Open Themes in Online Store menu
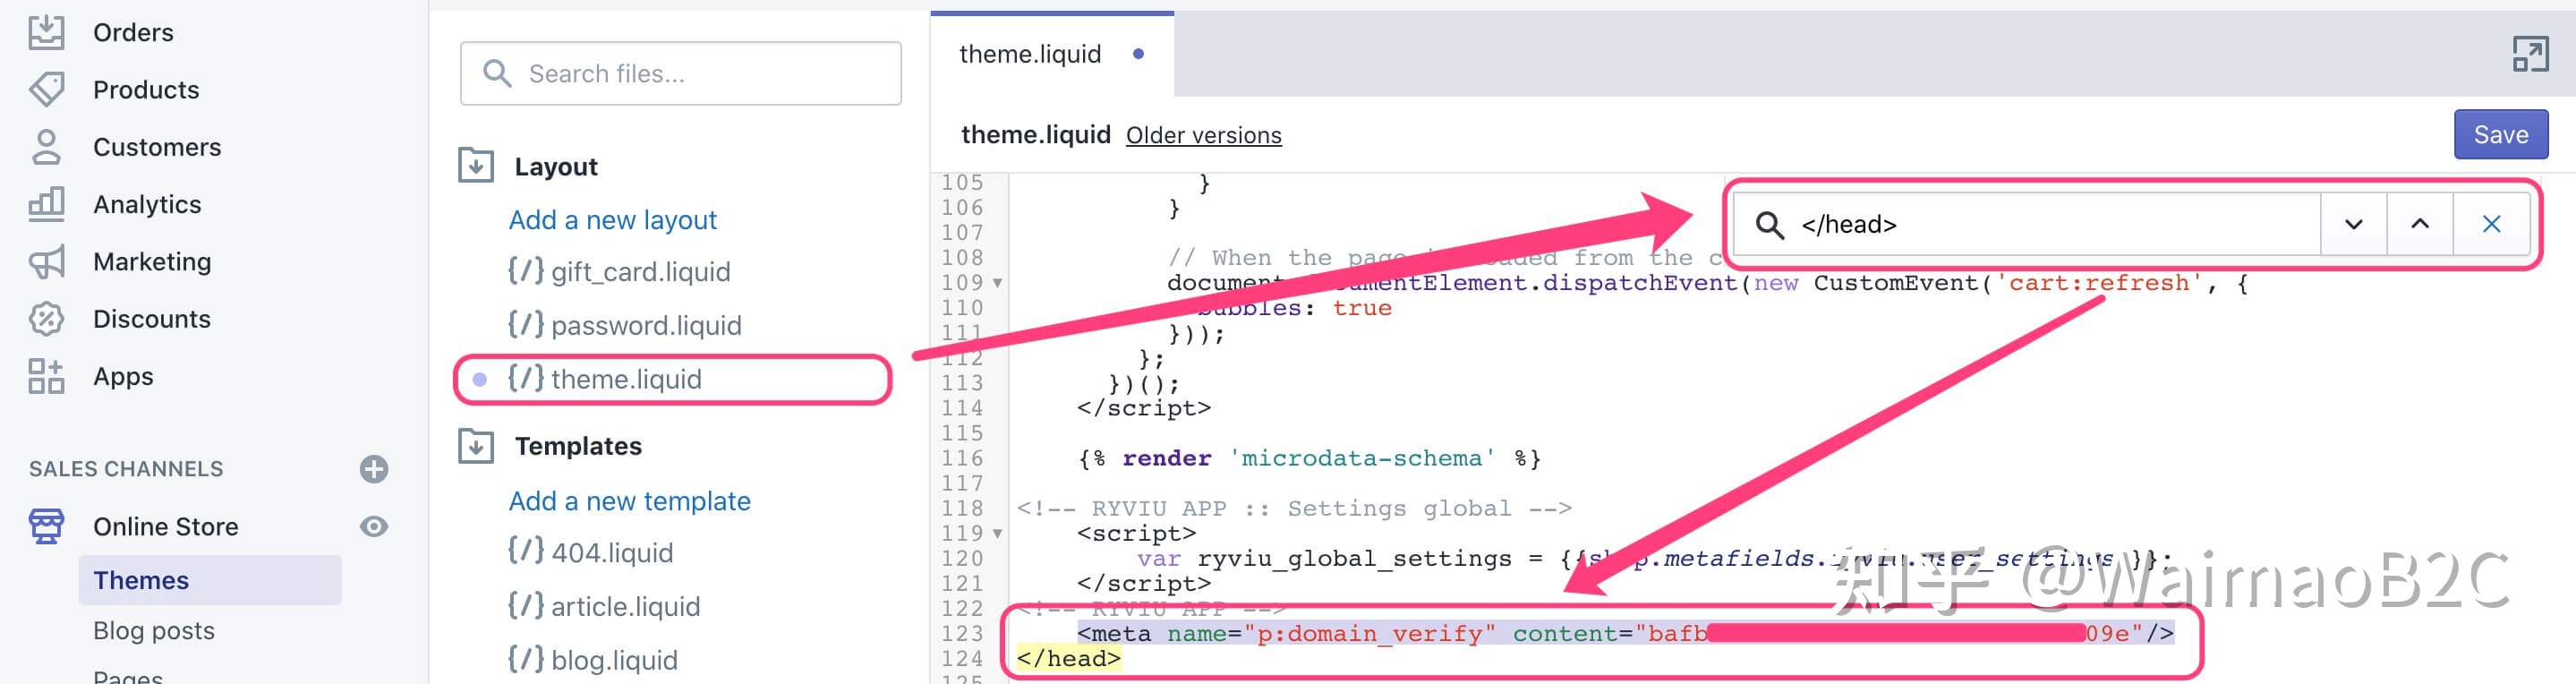Viewport: 2576px width, 684px height. click(x=141, y=581)
